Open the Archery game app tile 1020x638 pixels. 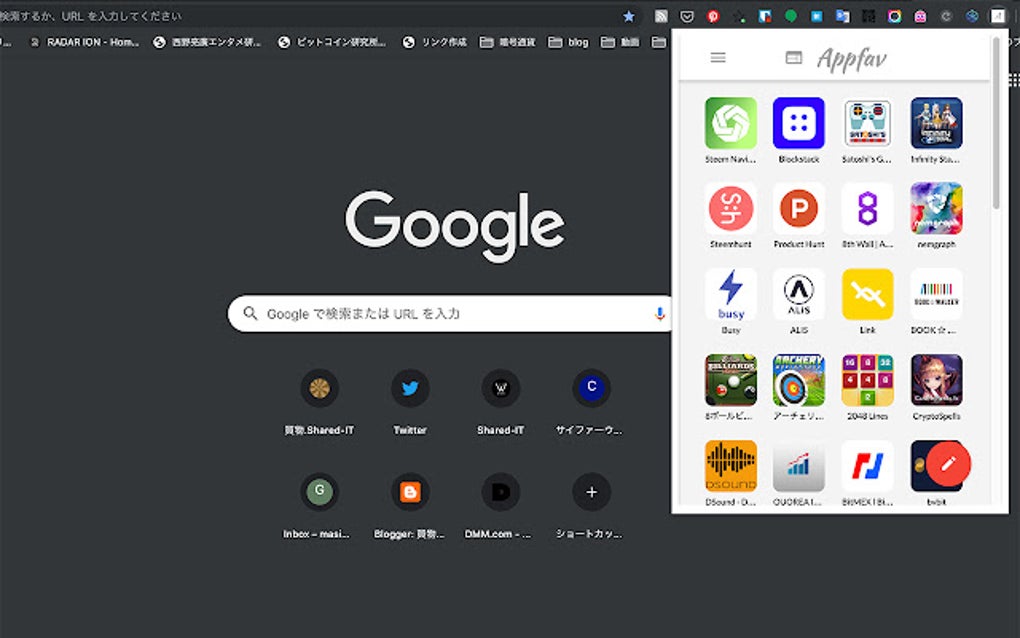(x=799, y=380)
